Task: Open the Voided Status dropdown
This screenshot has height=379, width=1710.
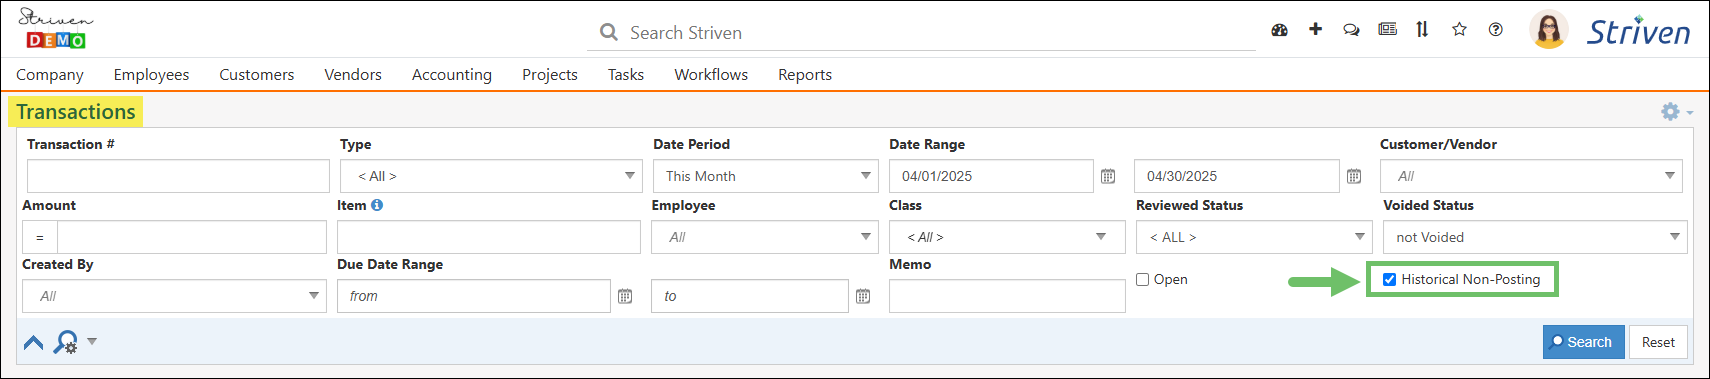Action: coord(1536,237)
